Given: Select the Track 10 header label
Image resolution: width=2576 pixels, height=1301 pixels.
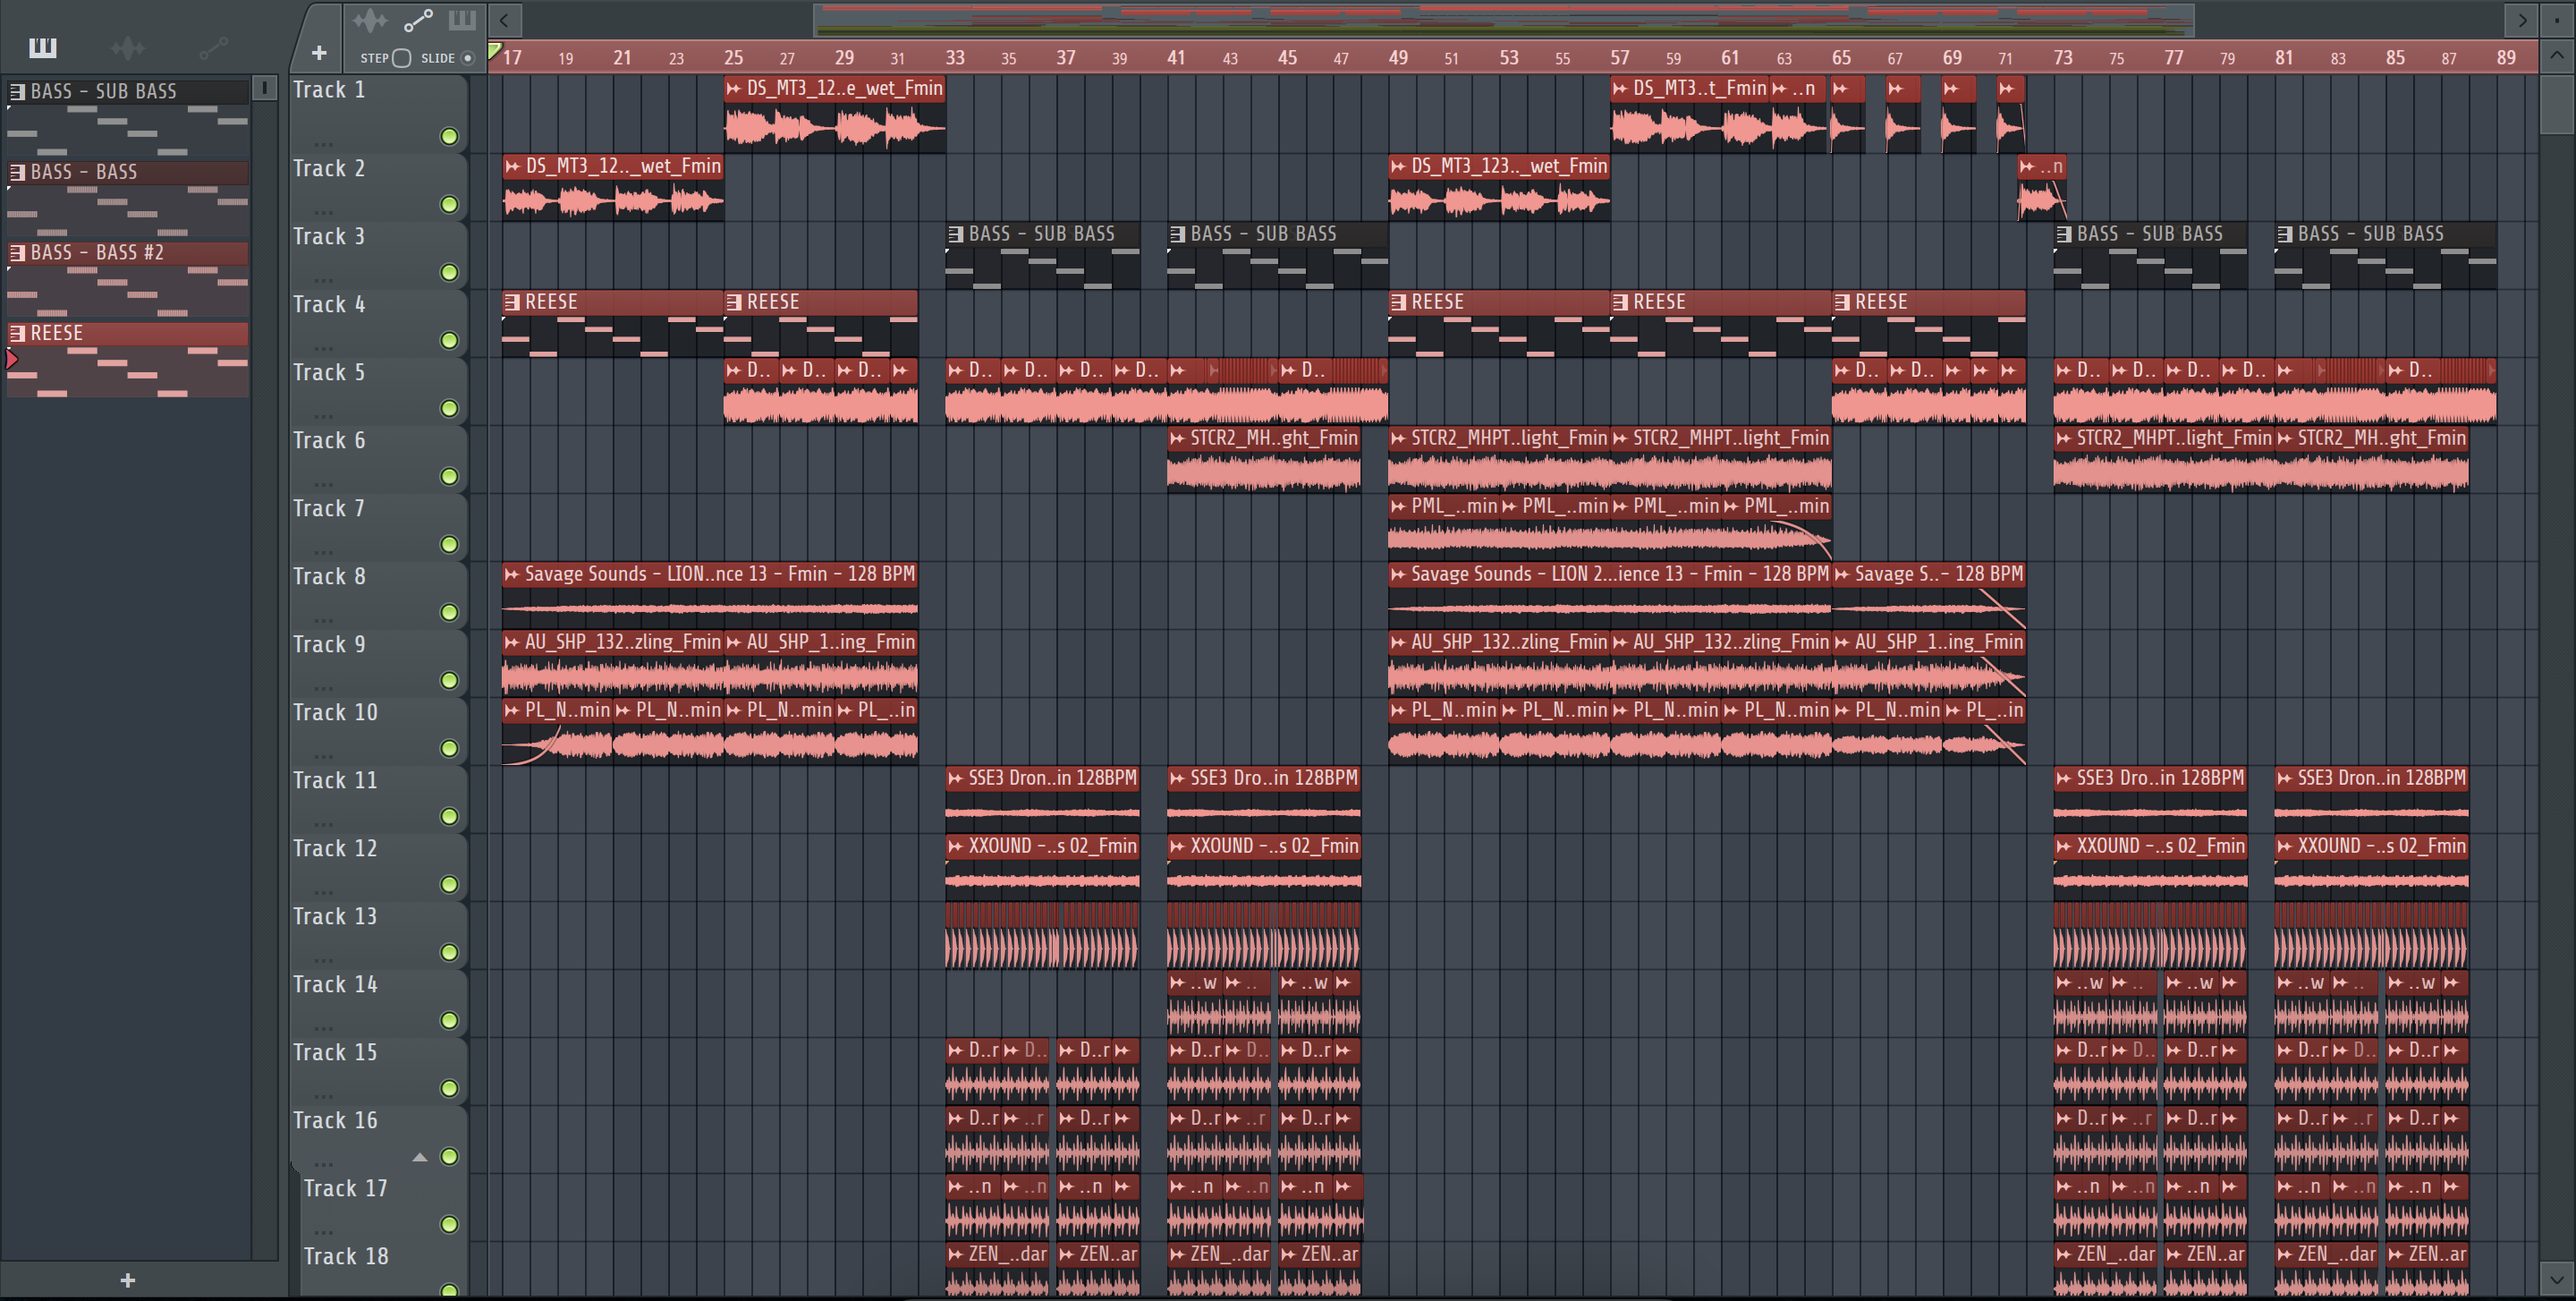Looking at the screenshot, I should click(335, 712).
